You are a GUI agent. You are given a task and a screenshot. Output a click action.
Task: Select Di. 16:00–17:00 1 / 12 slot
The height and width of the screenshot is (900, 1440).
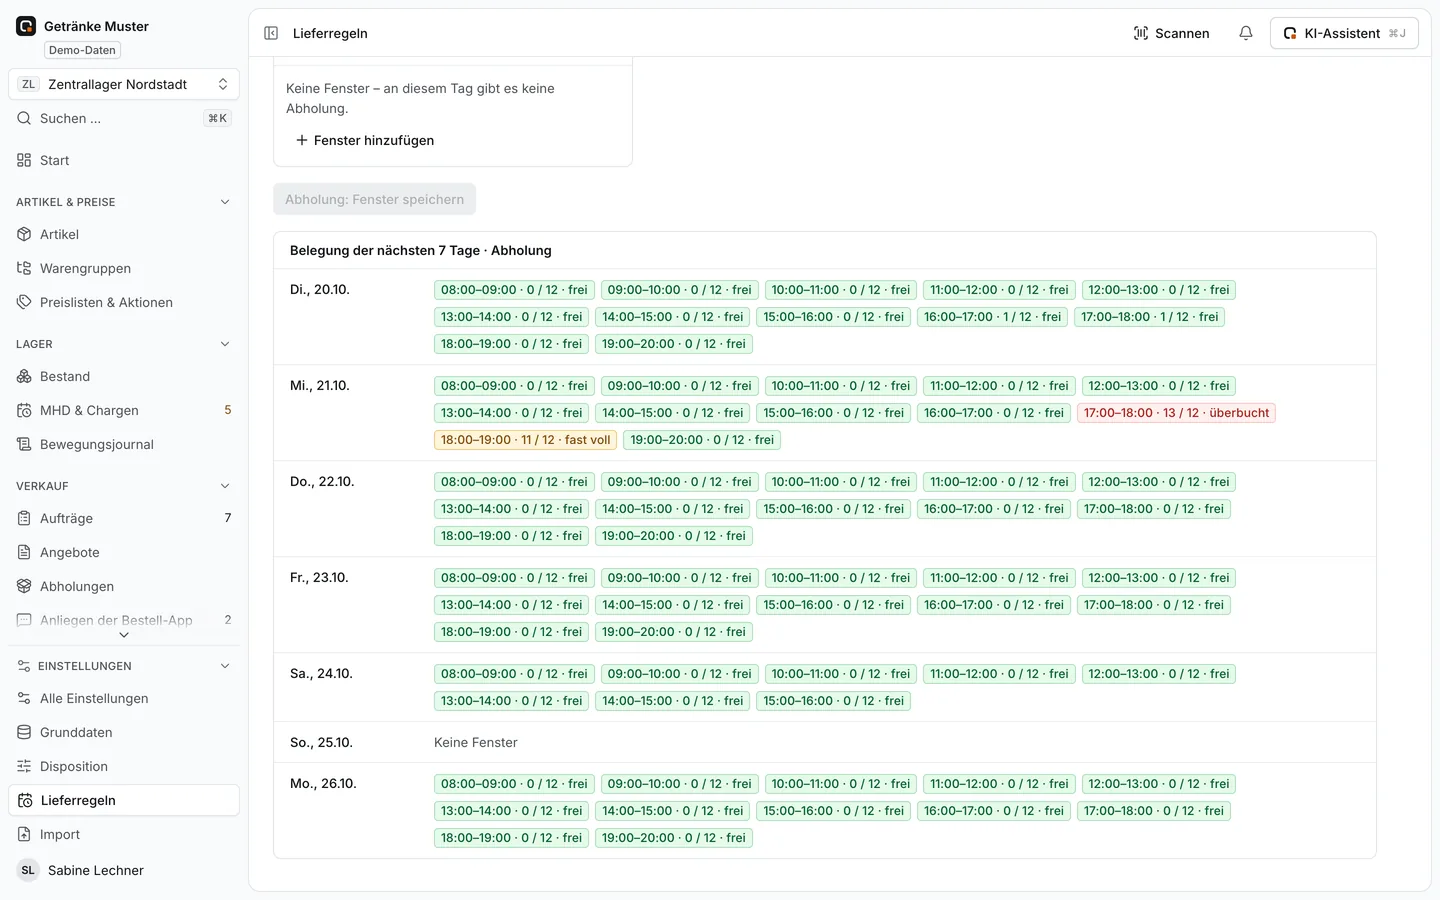coord(992,317)
